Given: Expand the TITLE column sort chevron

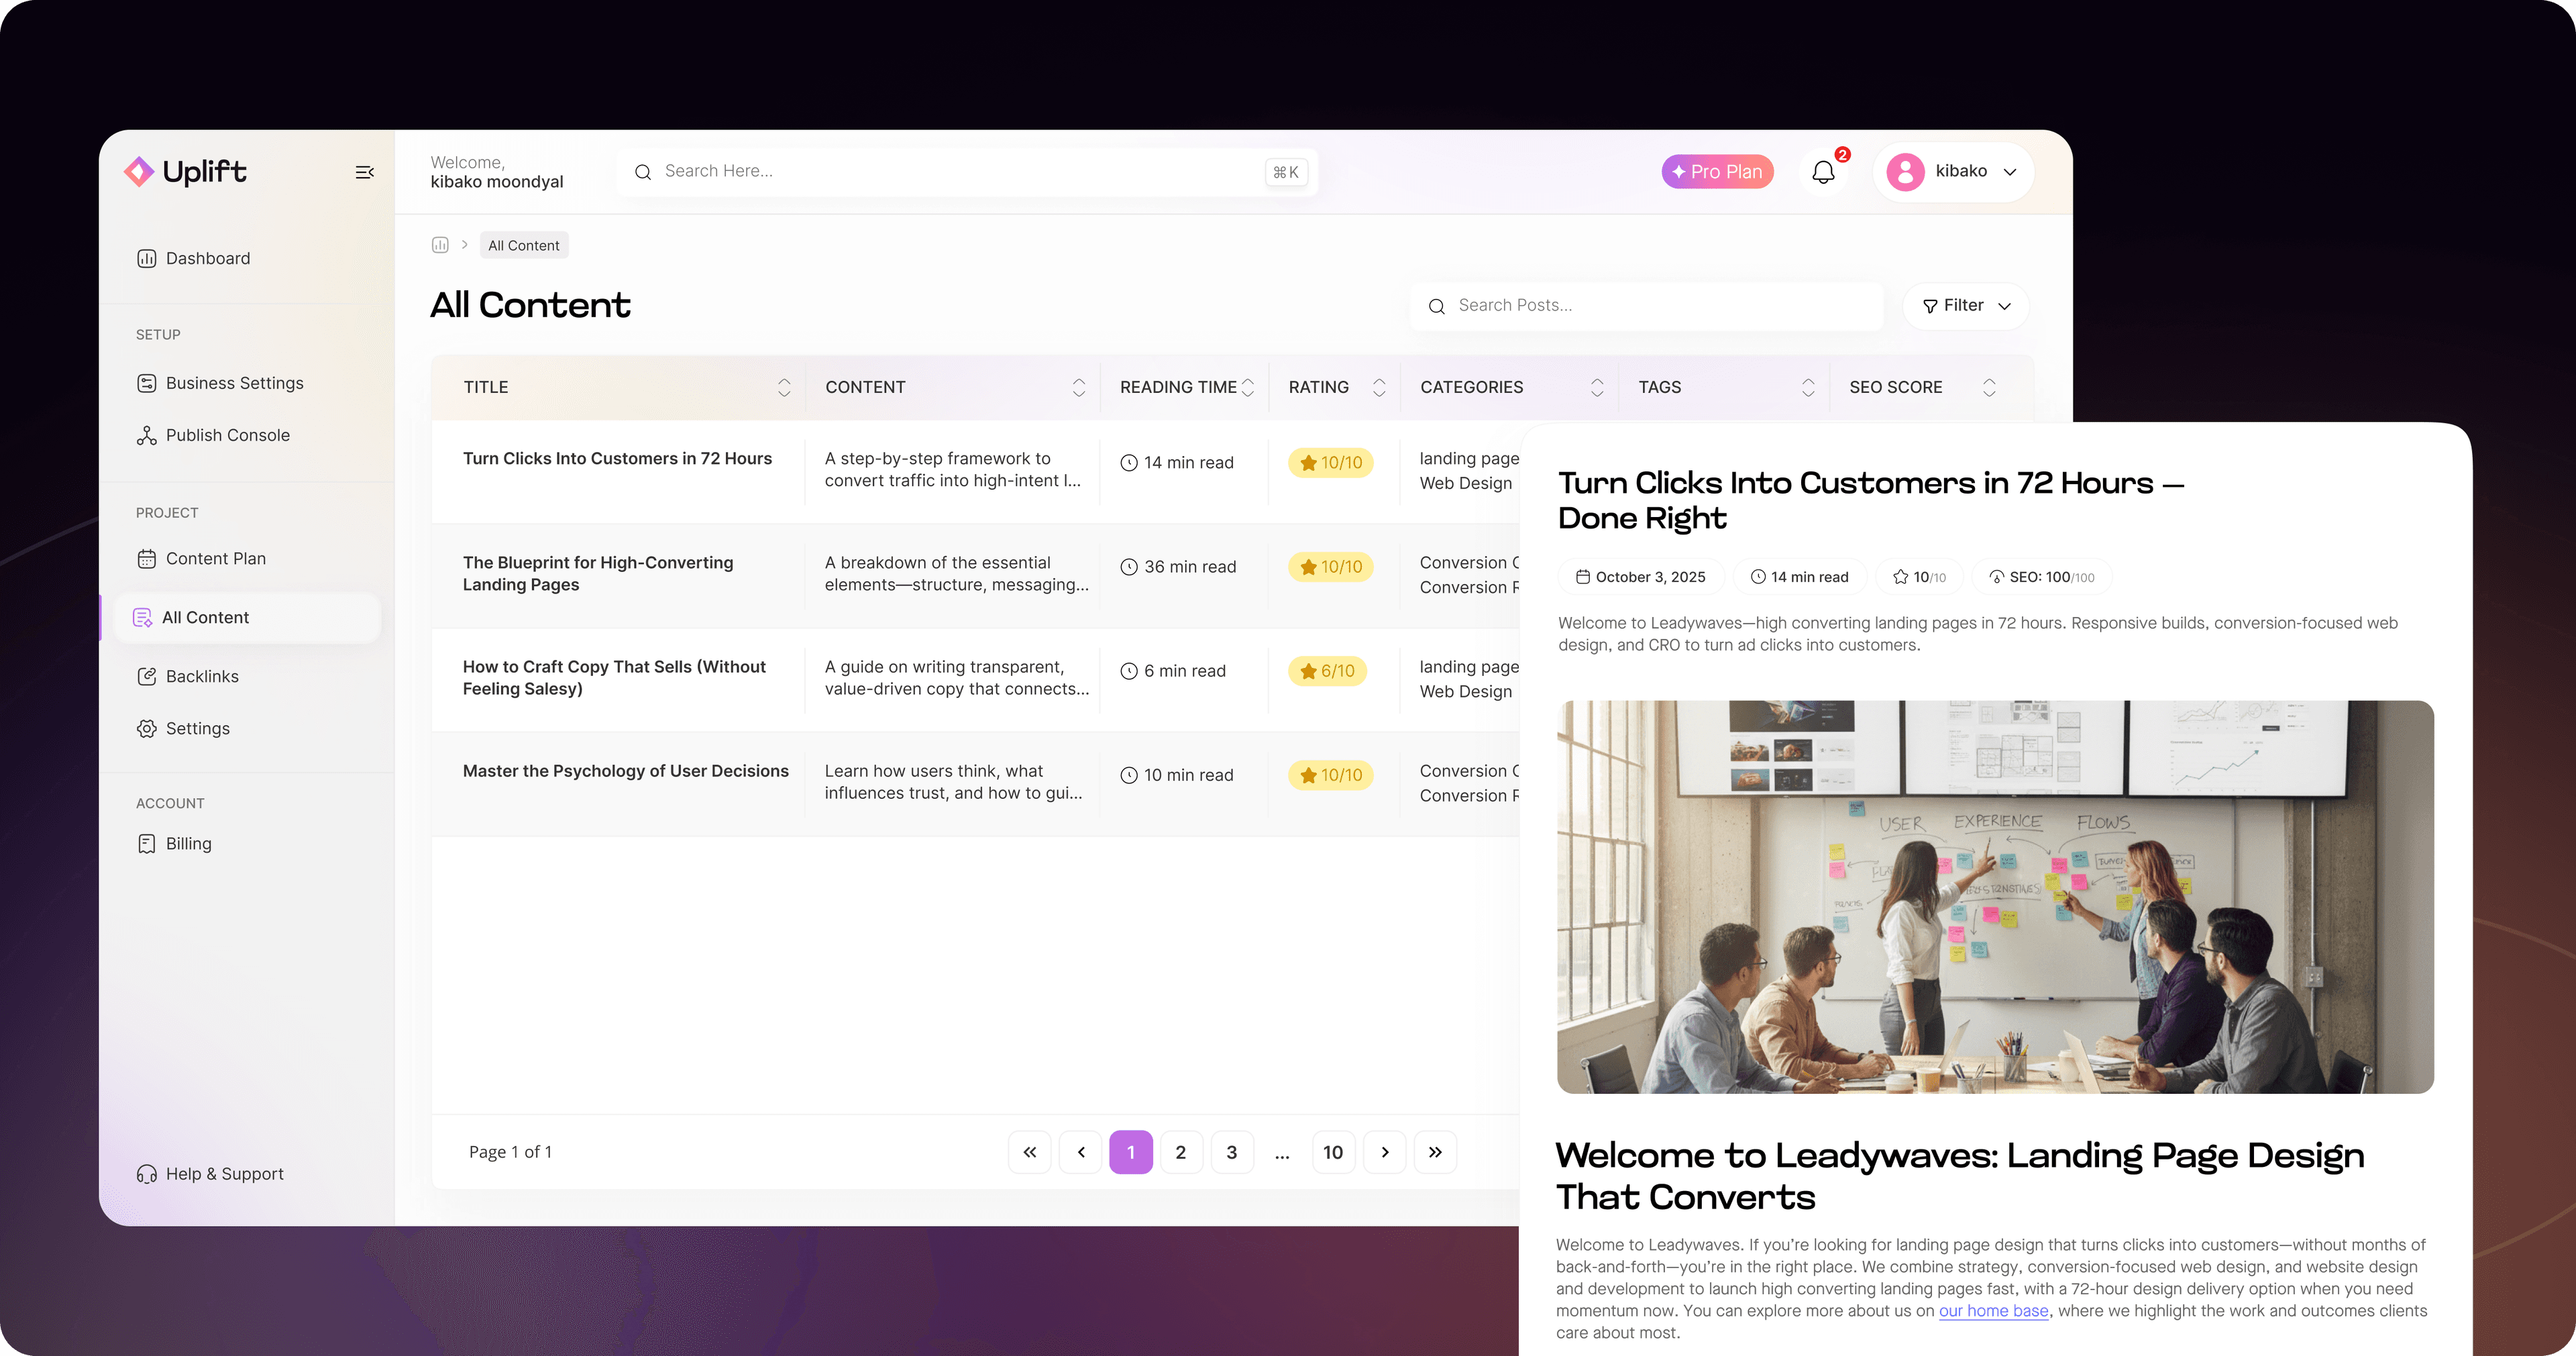Looking at the screenshot, I should point(784,387).
